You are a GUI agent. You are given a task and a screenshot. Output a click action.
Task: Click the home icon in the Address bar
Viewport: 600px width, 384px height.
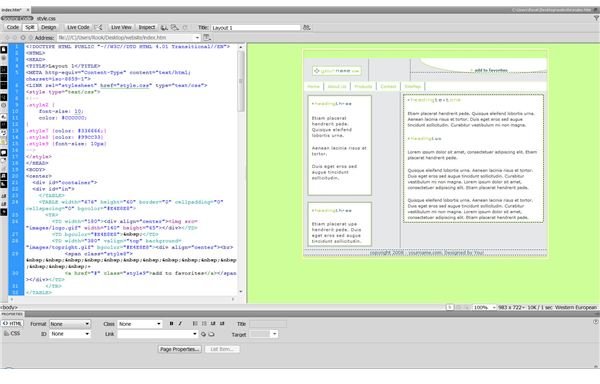[x=31, y=37]
